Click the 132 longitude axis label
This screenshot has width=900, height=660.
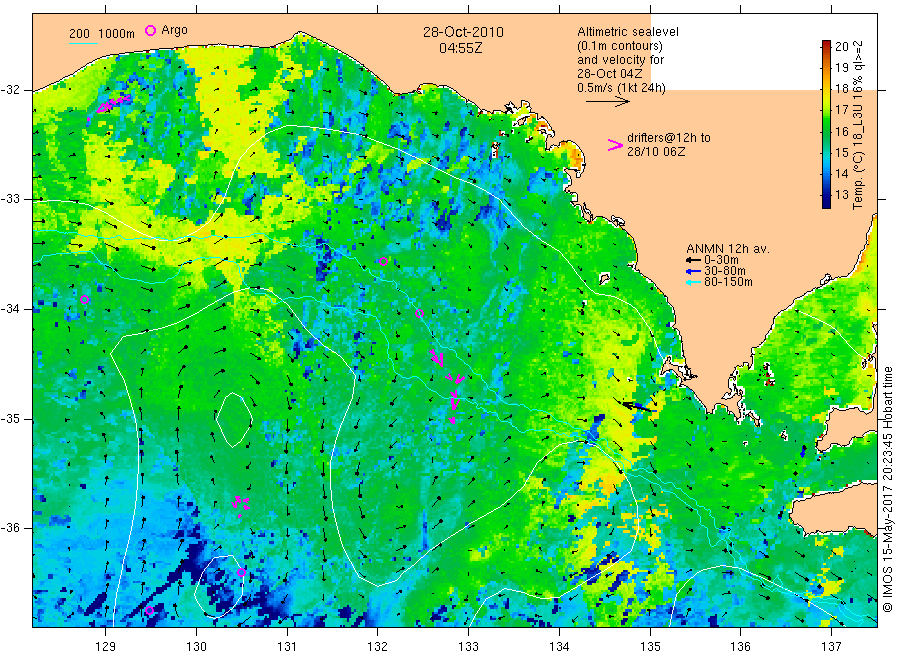tap(378, 647)
